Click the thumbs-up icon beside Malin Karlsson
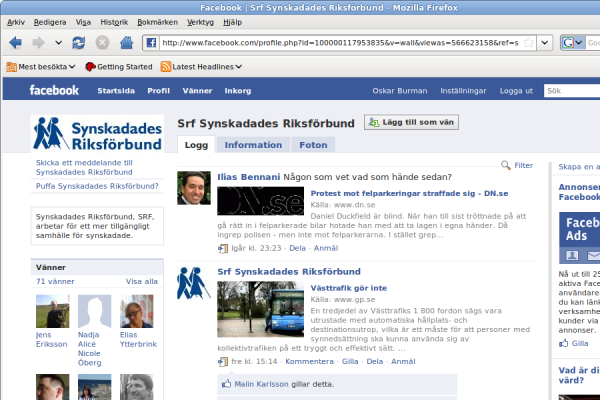Image resolution: width=600 pixels, height=400 pixels. (x=227, y=384)
